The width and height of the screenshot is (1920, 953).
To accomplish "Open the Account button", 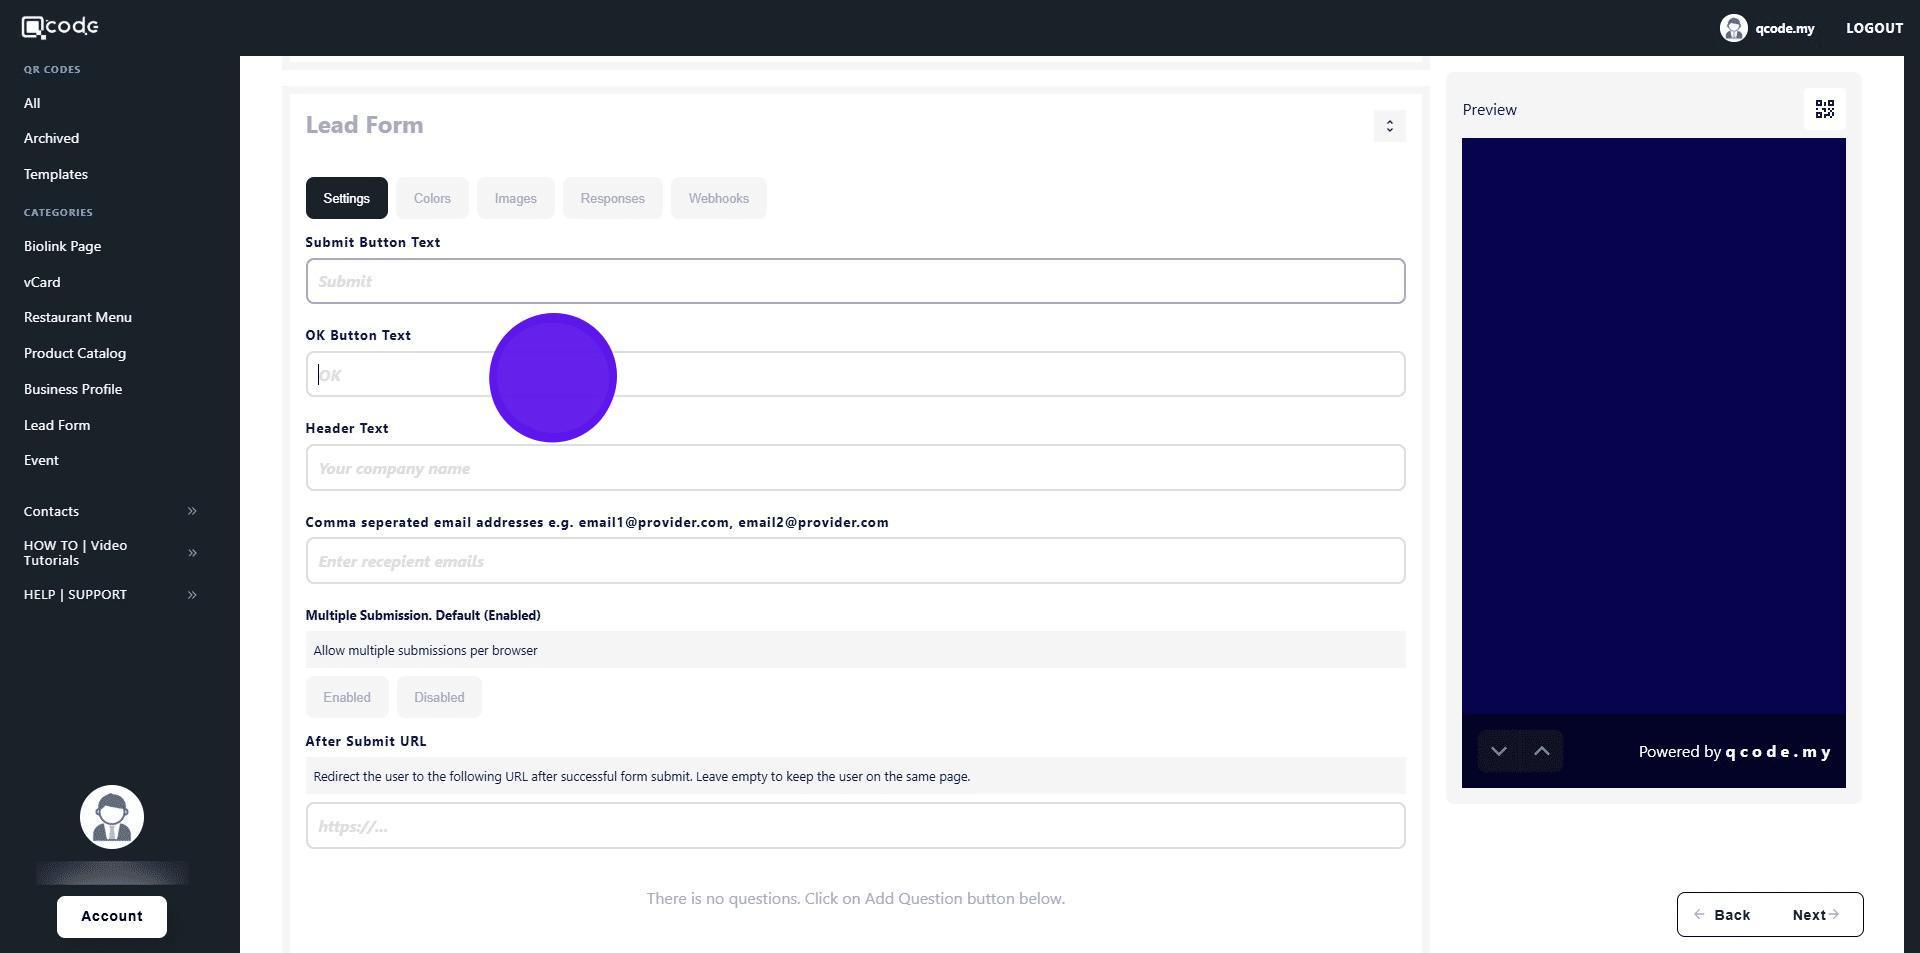I will [x=112, y=916].
